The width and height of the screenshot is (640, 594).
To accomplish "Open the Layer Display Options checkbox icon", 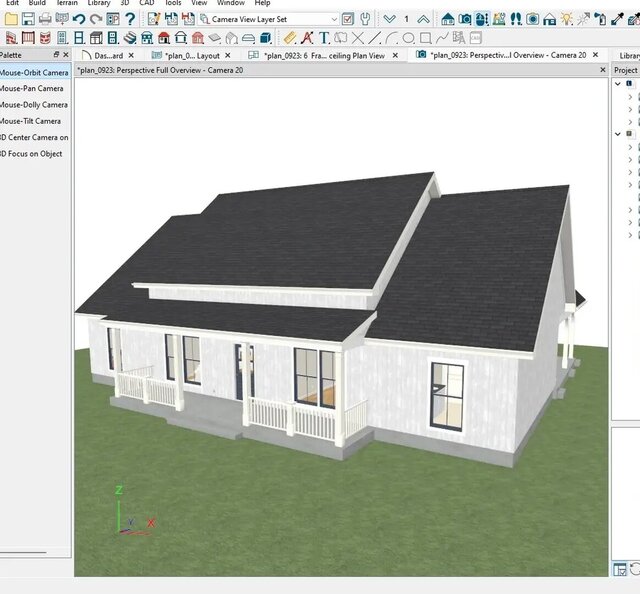I will click(348, 19).
